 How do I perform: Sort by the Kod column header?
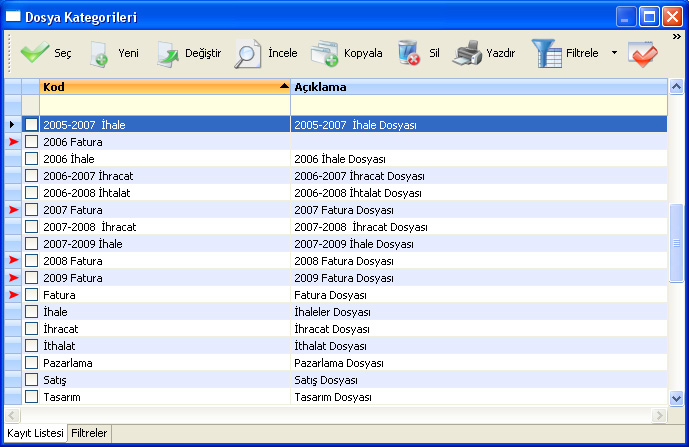(x=160, y=87)
